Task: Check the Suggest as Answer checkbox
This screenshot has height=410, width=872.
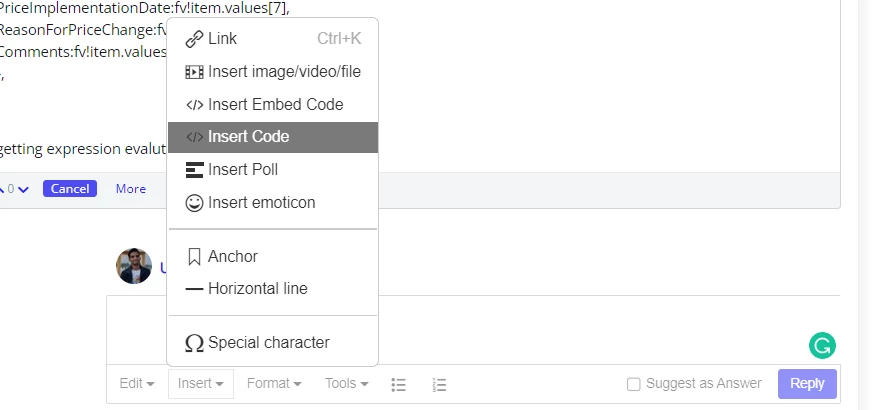Action: [633, 384]
